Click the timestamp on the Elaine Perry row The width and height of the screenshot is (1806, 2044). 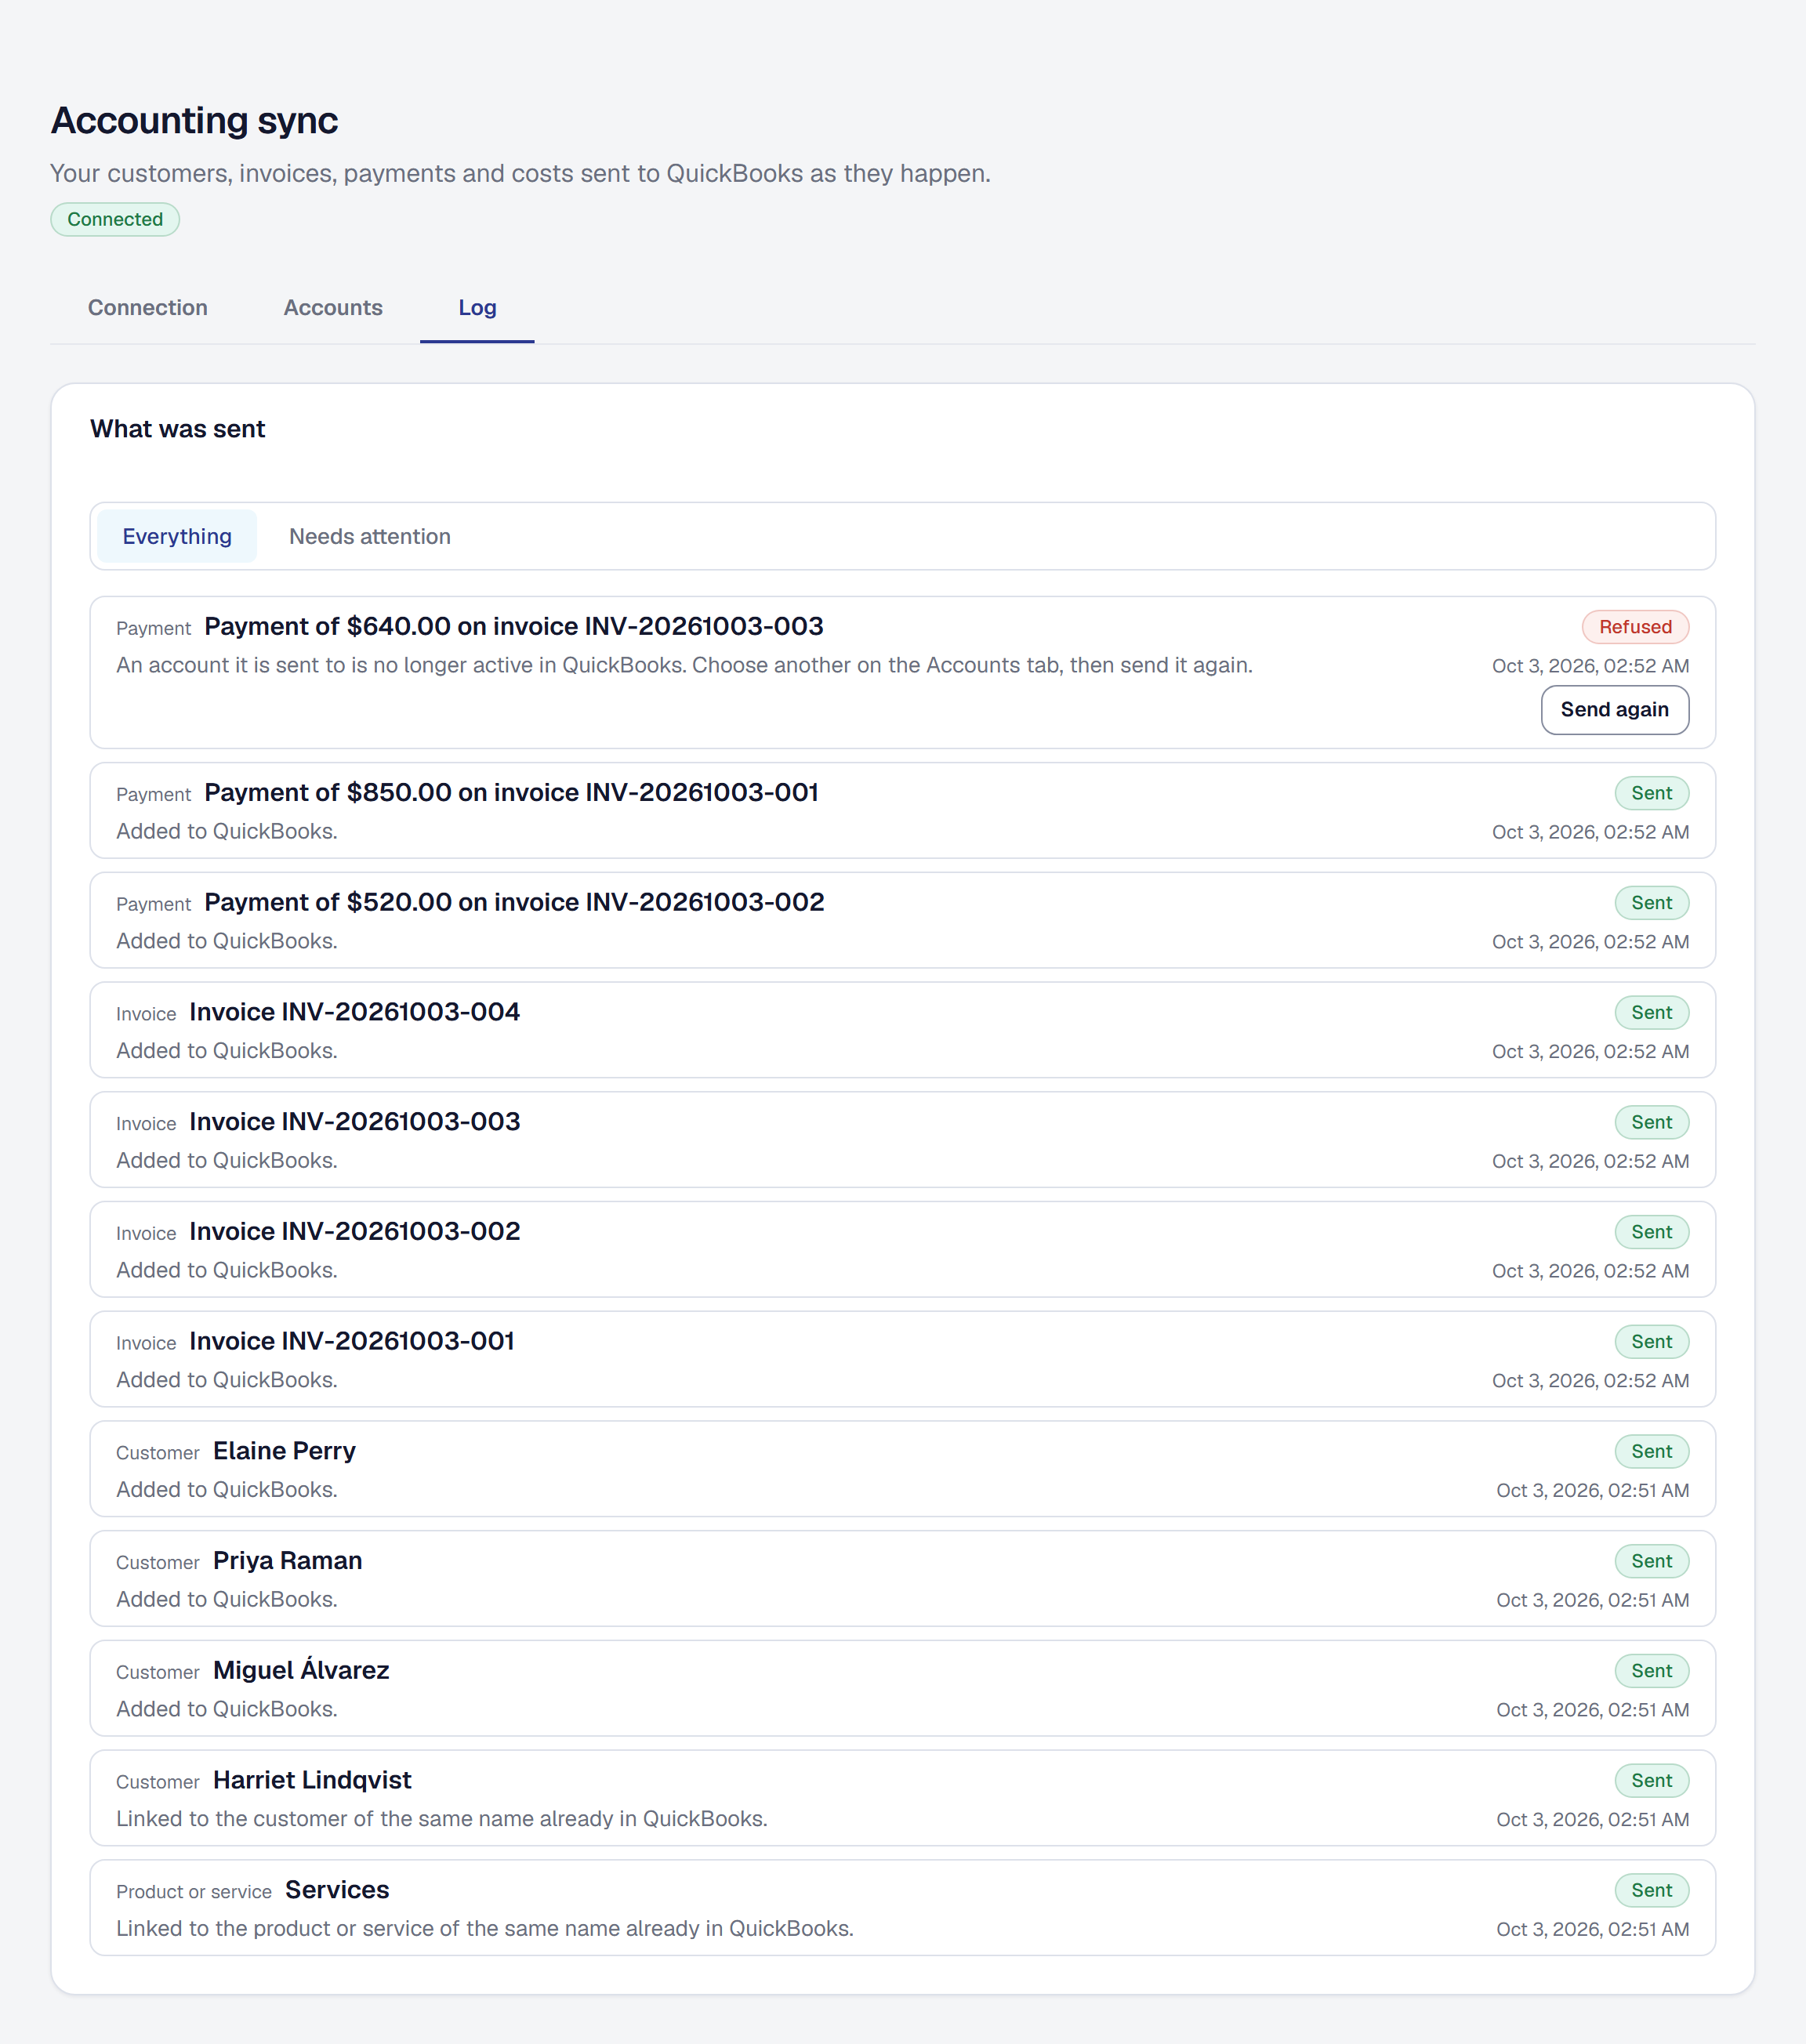click(x=1592, y=1491)
